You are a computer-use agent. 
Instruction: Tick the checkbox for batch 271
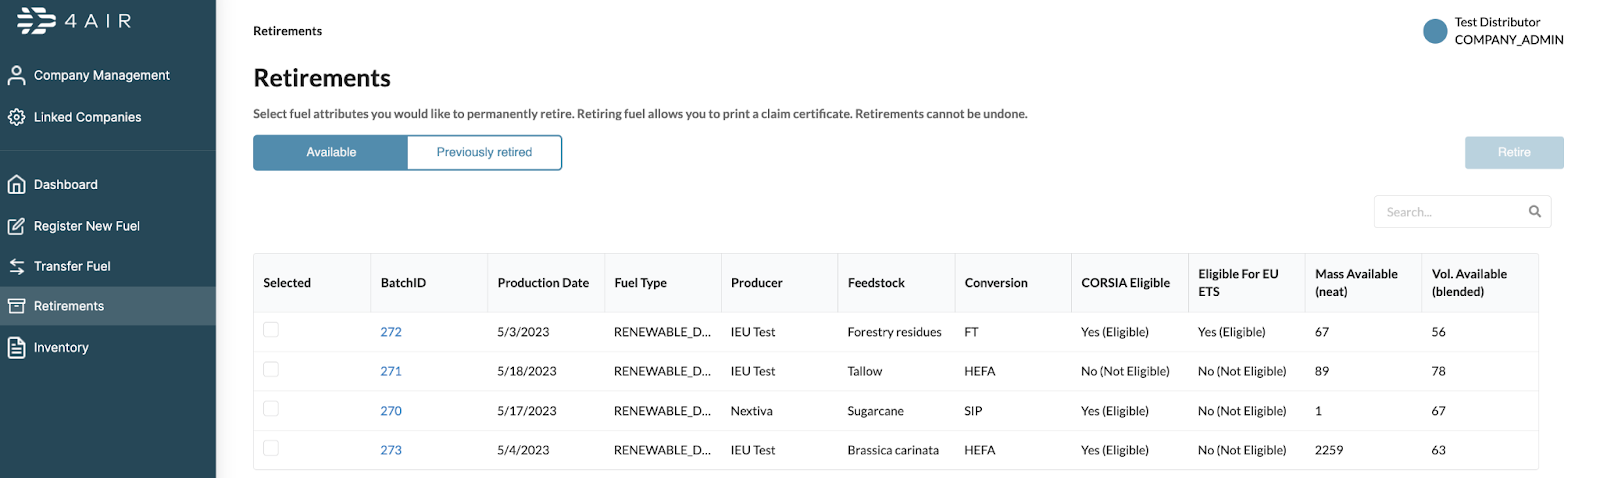[271, 370]
